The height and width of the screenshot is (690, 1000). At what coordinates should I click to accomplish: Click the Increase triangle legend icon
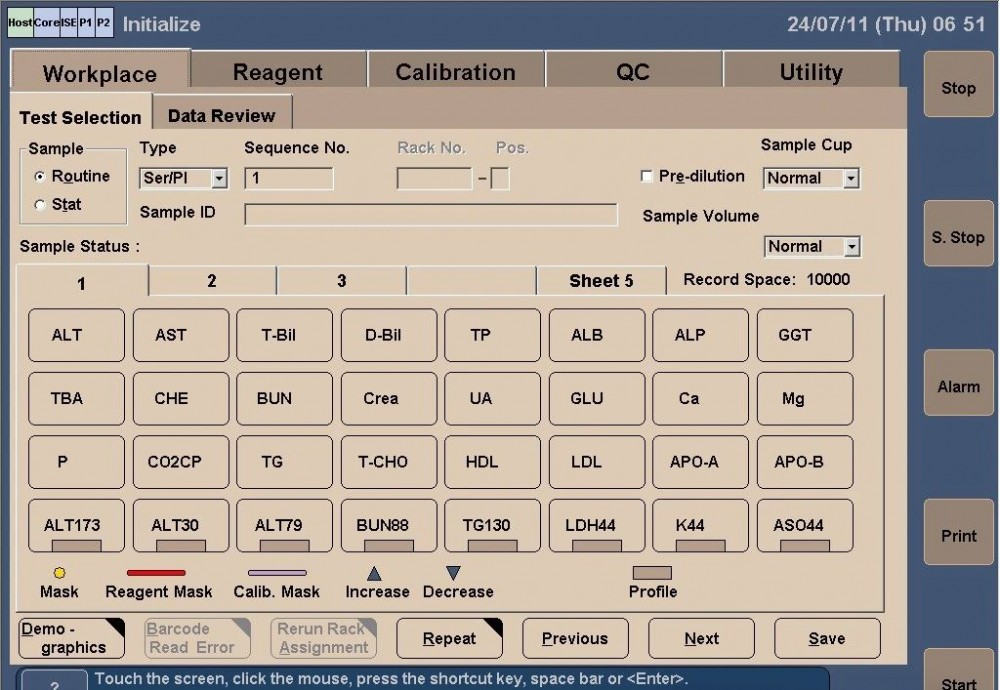click(374, 573)
